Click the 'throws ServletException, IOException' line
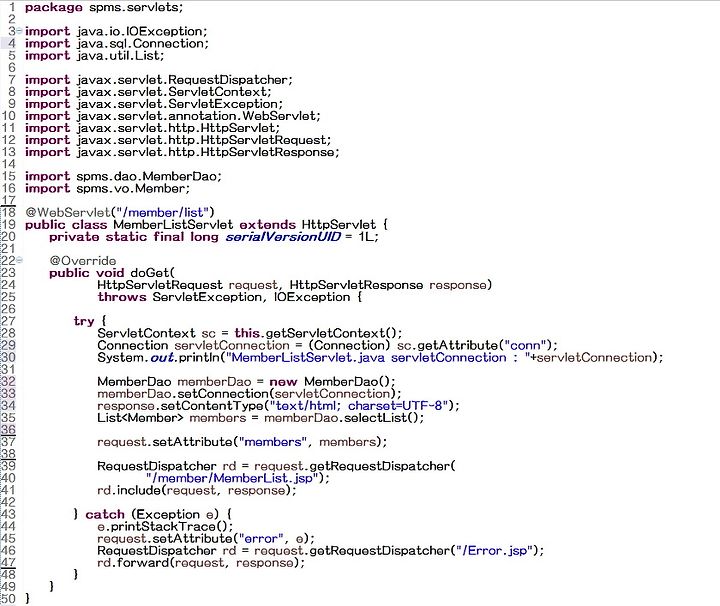Image resolution: width=720 pixels, height=606 pixels. (230, 297)
